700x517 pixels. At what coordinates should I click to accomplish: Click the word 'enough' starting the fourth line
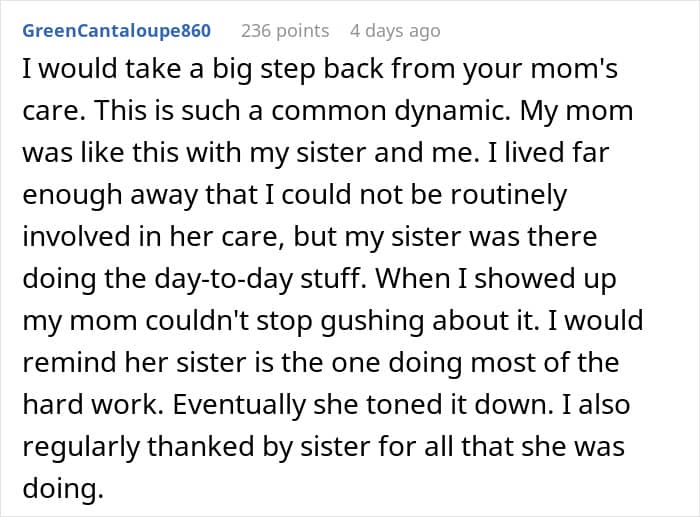pyautogui.click(x=68, y=194)
